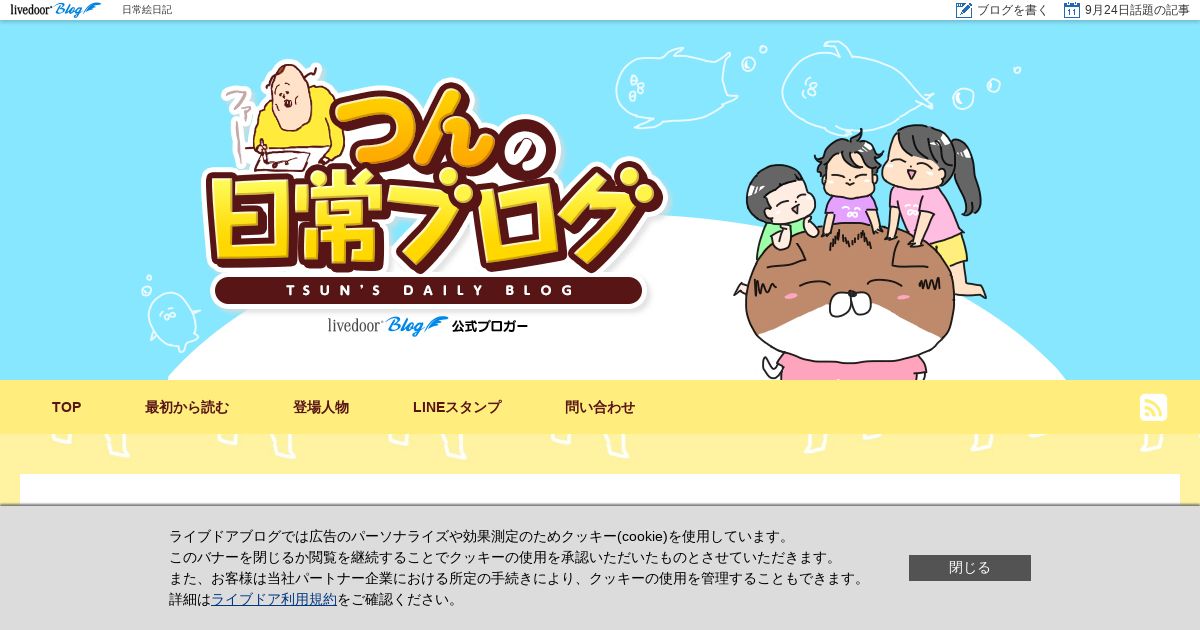Click the pencil write-blog icon
This screenshot has height=630, width=1200.
coord(964,10)
